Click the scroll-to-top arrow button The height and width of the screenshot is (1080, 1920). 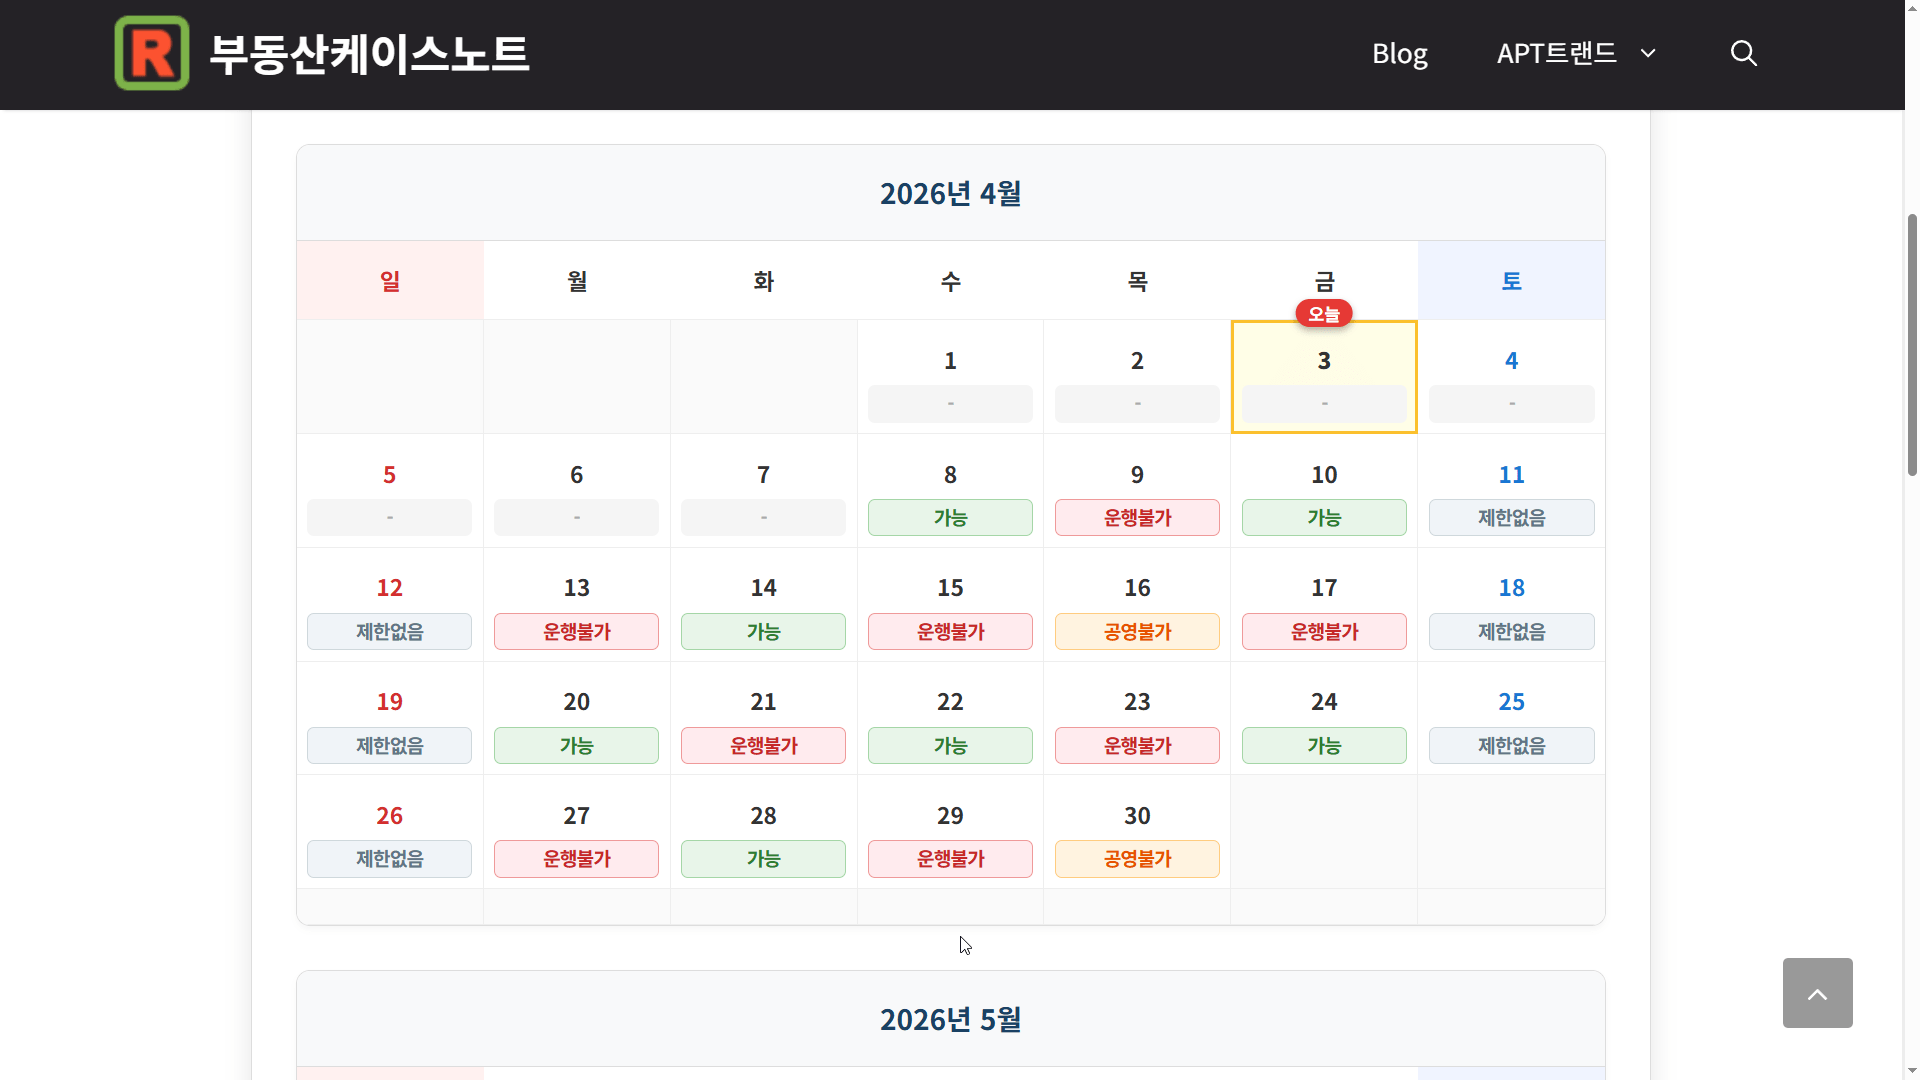click(x=1817, y=993)
